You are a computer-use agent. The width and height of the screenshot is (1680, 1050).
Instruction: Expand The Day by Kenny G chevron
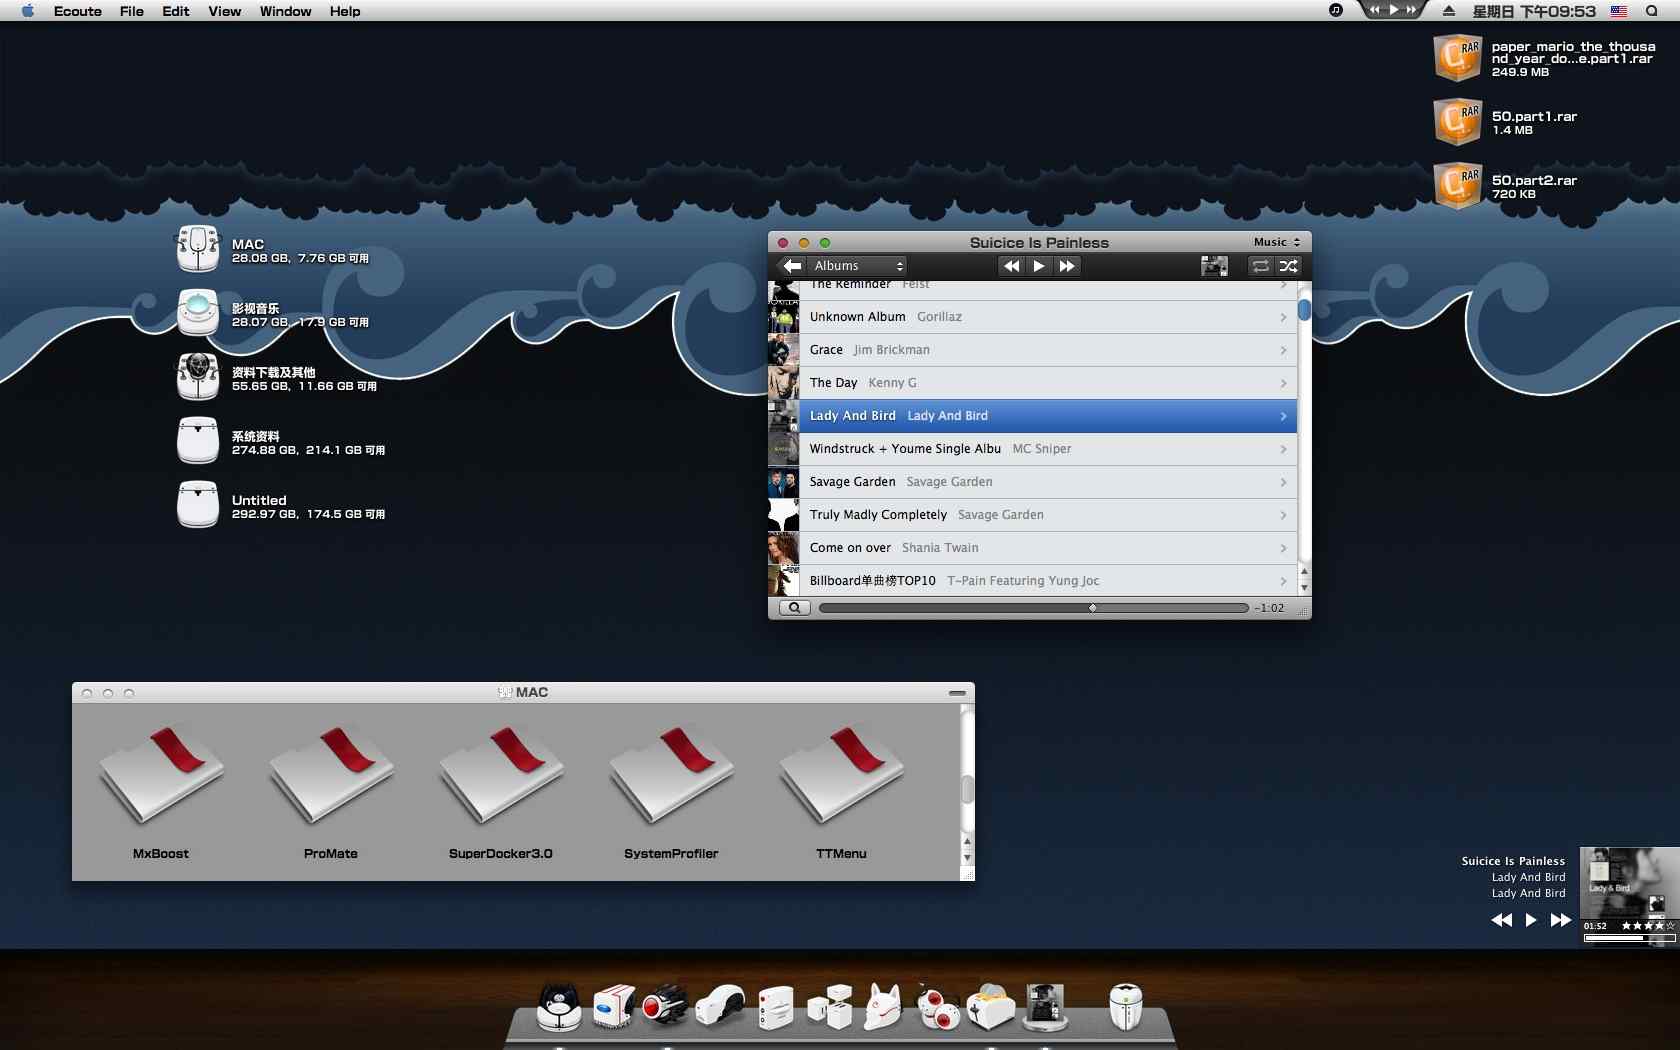click(x=1283, y=383)
